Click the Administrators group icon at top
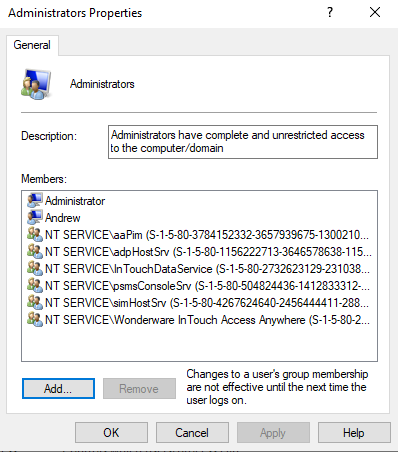Viewport: 398px width, 452px height. click(36, 84)
